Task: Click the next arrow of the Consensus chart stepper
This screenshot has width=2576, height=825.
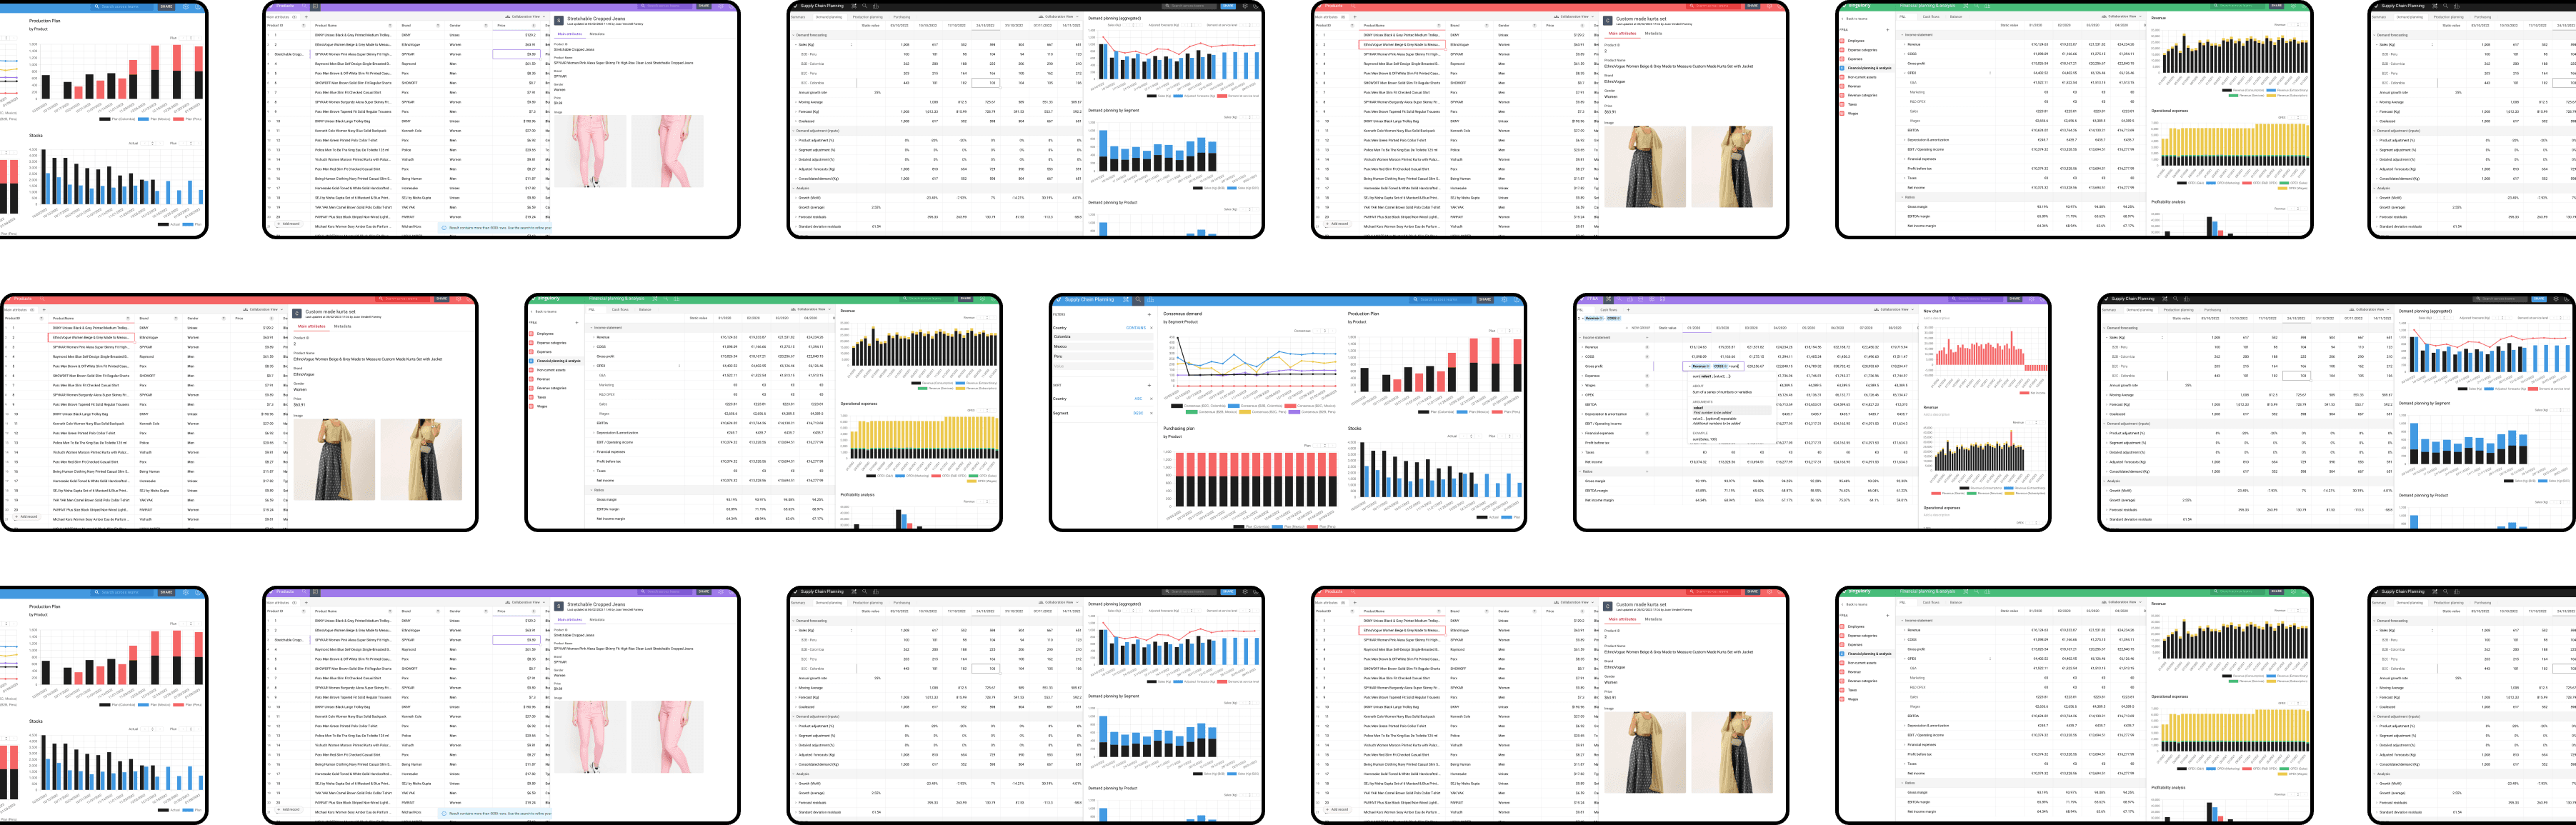Action: [x=1333, y=331]
